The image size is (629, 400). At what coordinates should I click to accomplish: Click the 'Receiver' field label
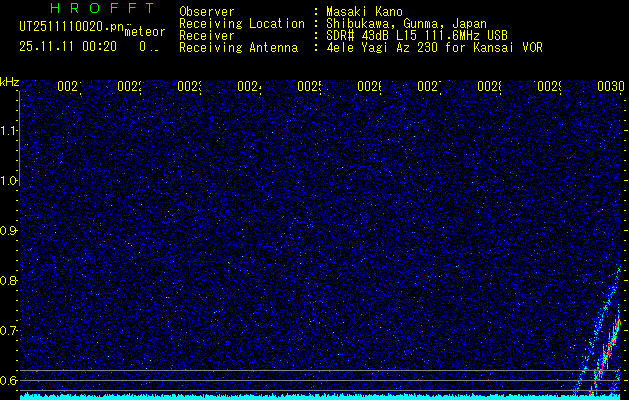(x=207, y=36)
